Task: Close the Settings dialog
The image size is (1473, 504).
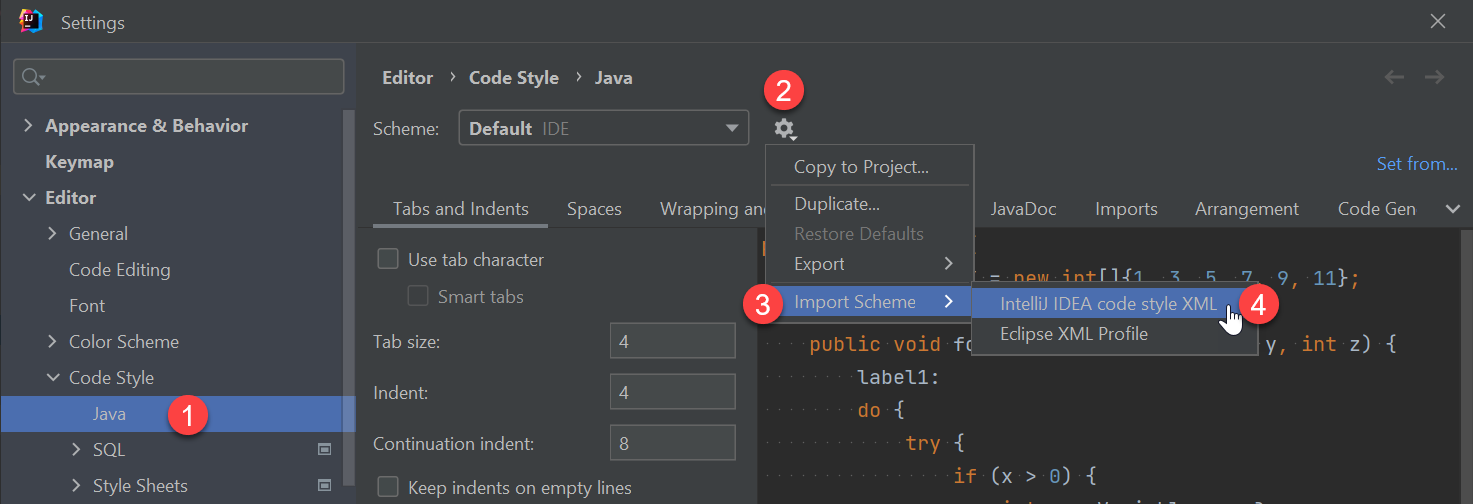Action: point(1437,21)
